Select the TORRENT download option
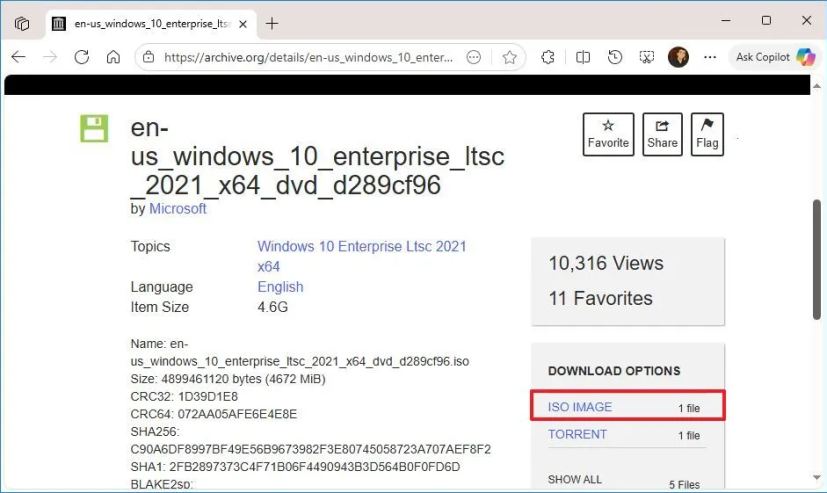827x493 pixels. [577, 434]
